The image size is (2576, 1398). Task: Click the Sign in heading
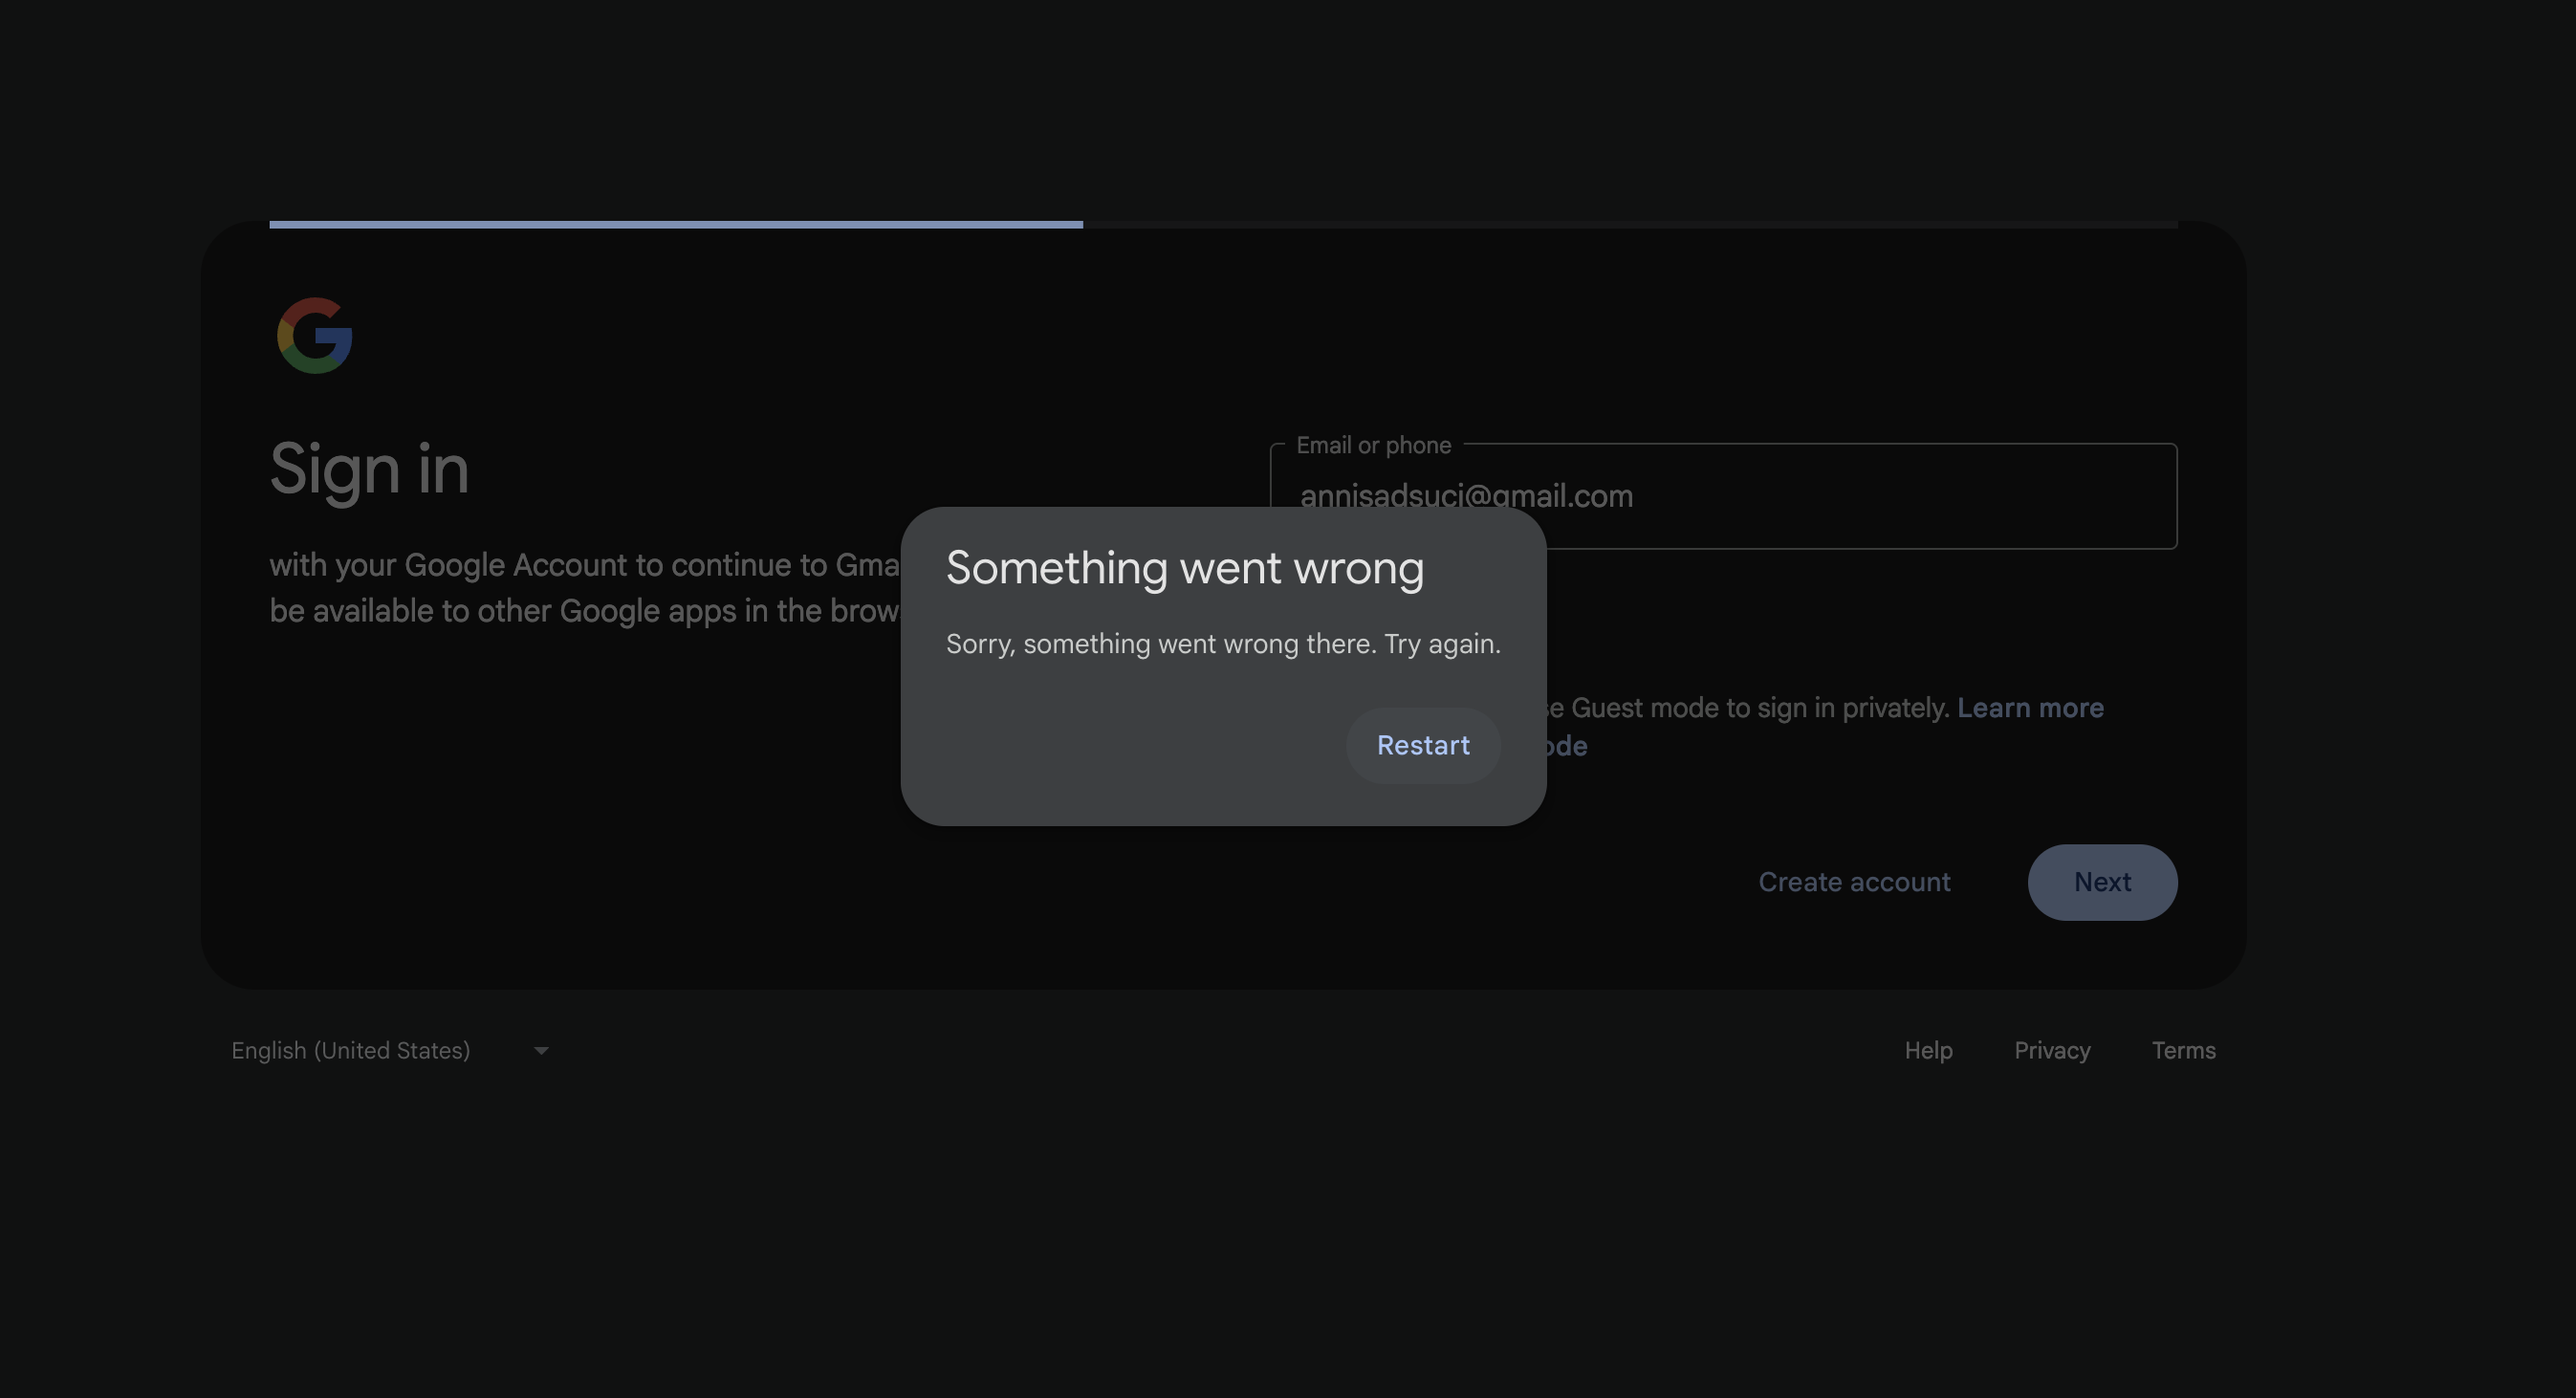click(369, 468)
